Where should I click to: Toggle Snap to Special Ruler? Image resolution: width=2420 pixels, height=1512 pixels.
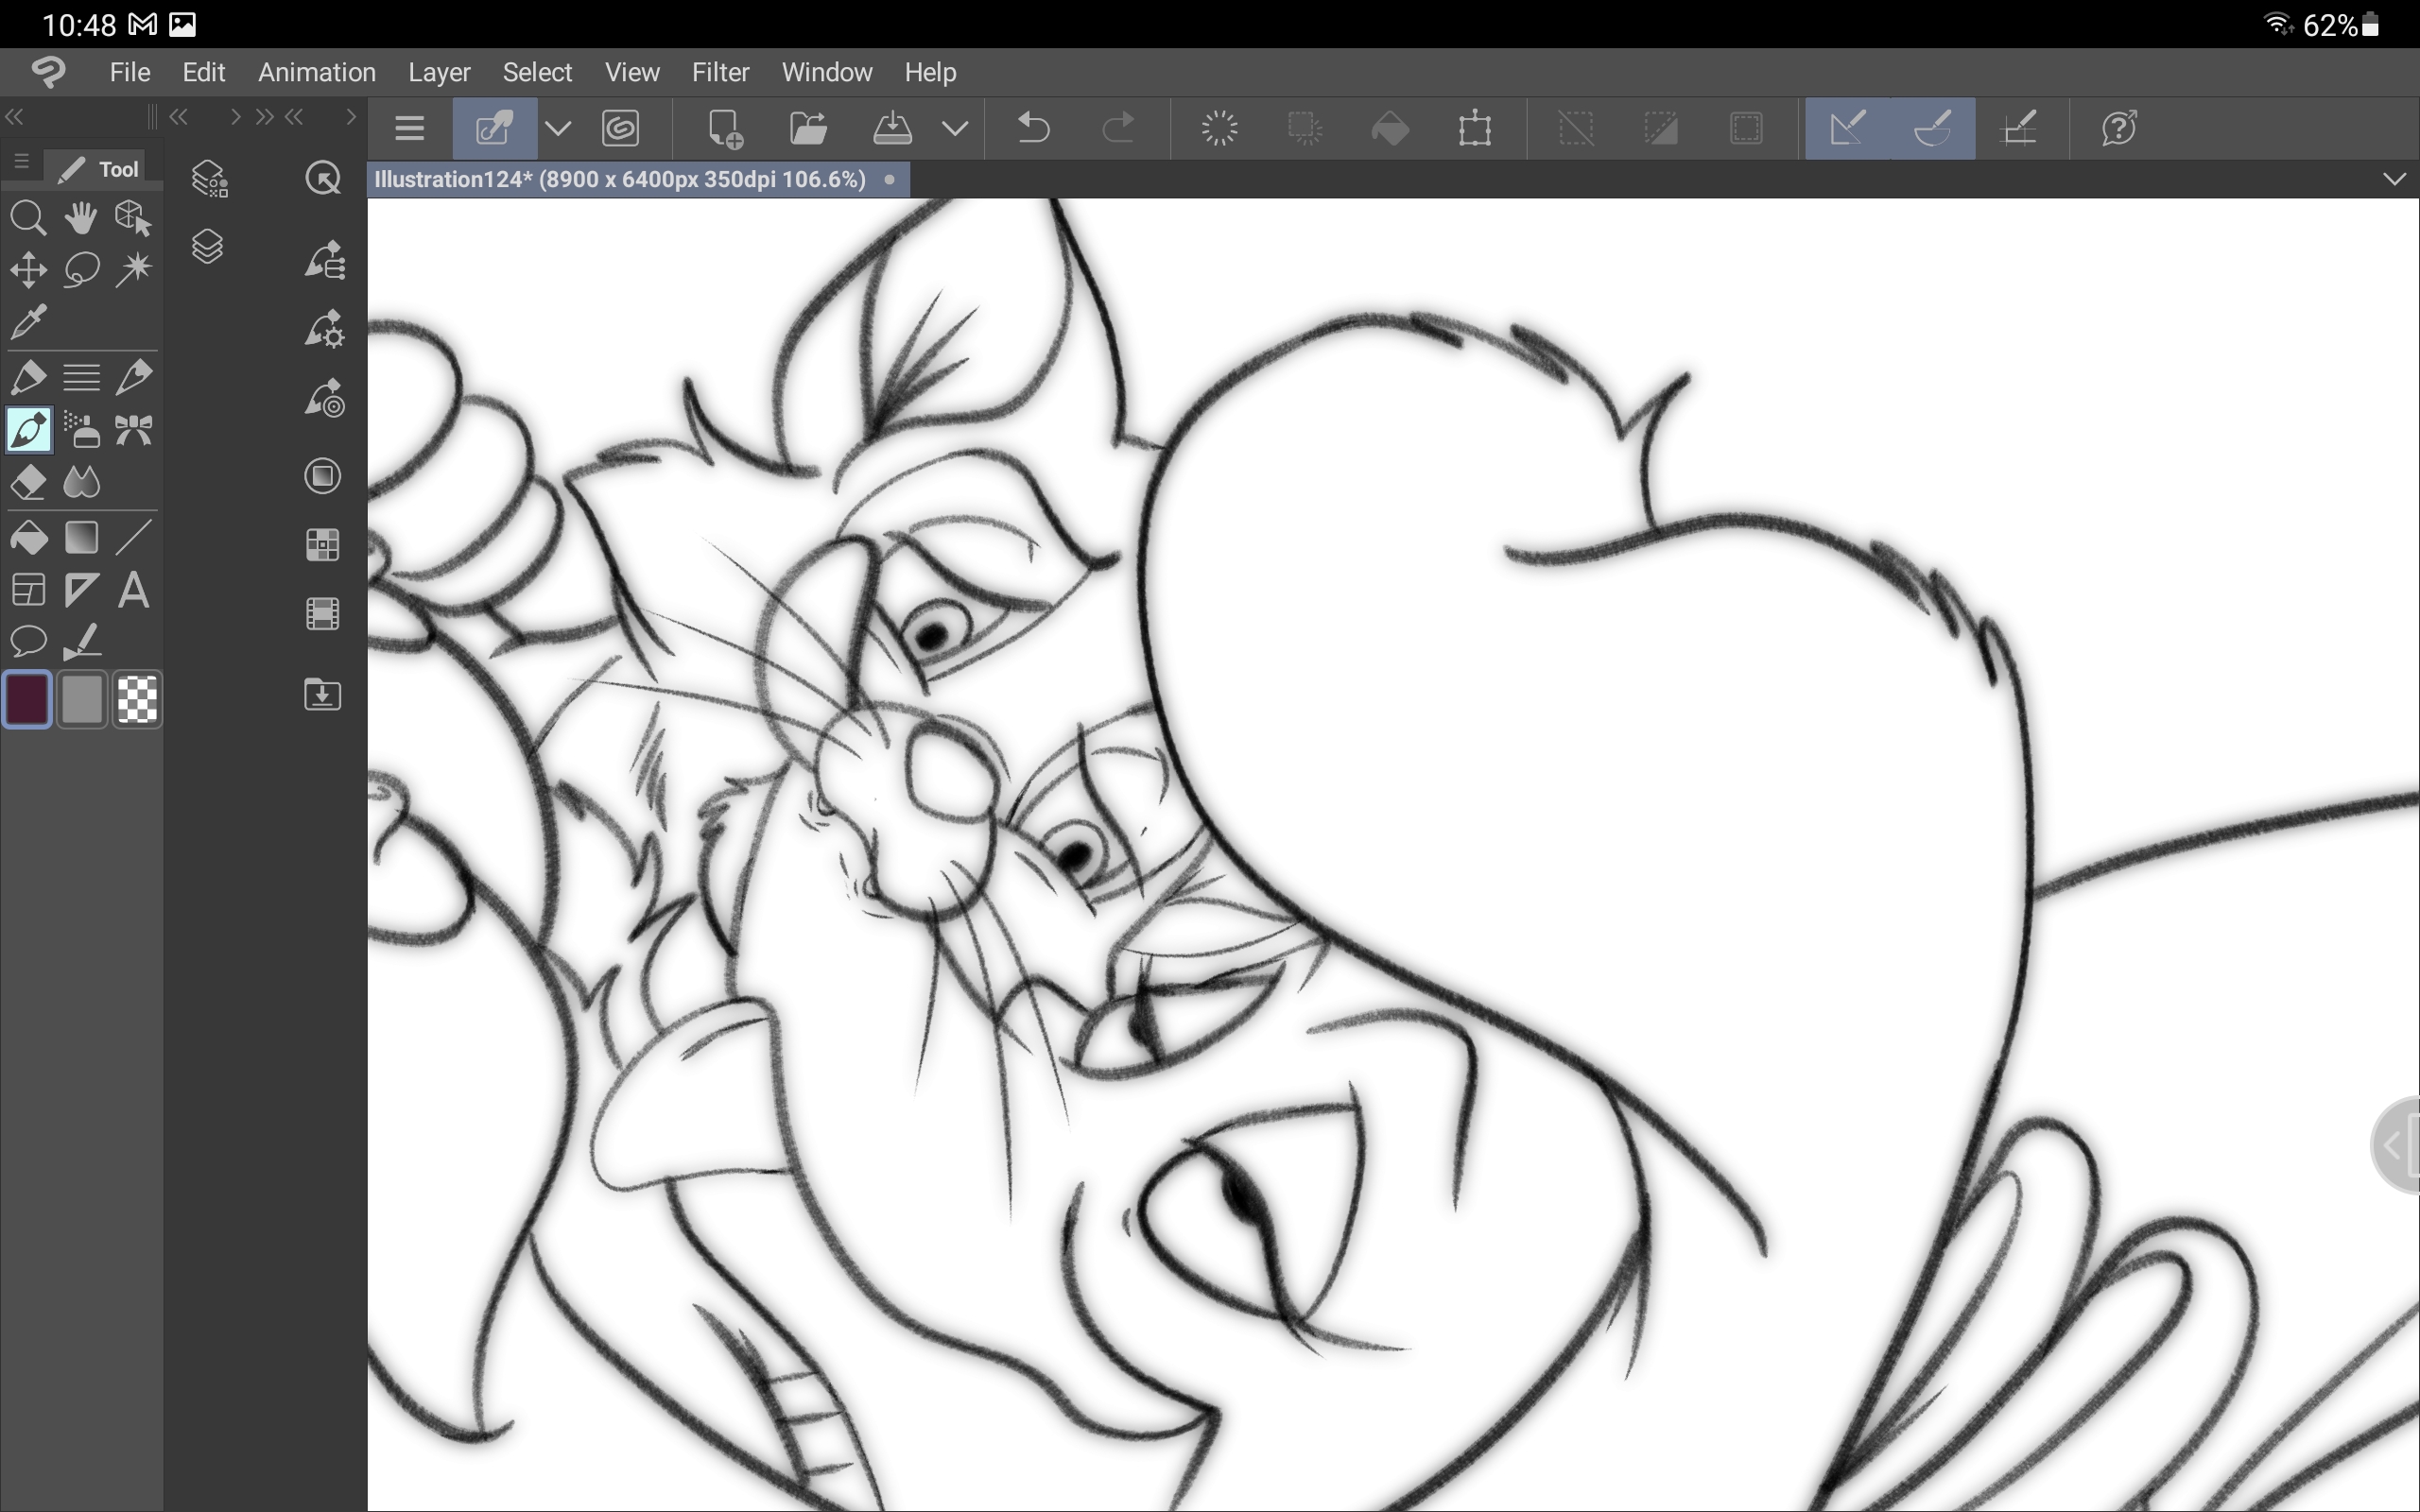[x=1932, y=128]
